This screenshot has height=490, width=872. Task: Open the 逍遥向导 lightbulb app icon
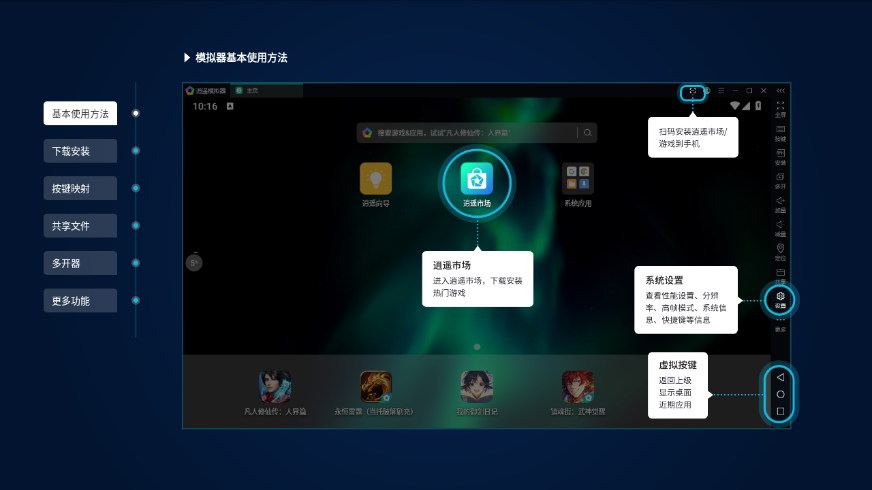376,179
